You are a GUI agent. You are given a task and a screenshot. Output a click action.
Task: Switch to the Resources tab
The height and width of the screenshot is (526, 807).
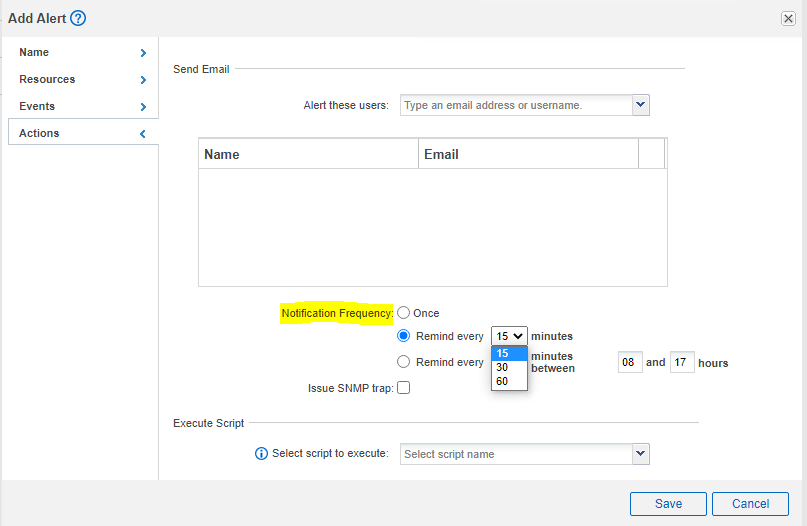[80, 79]
